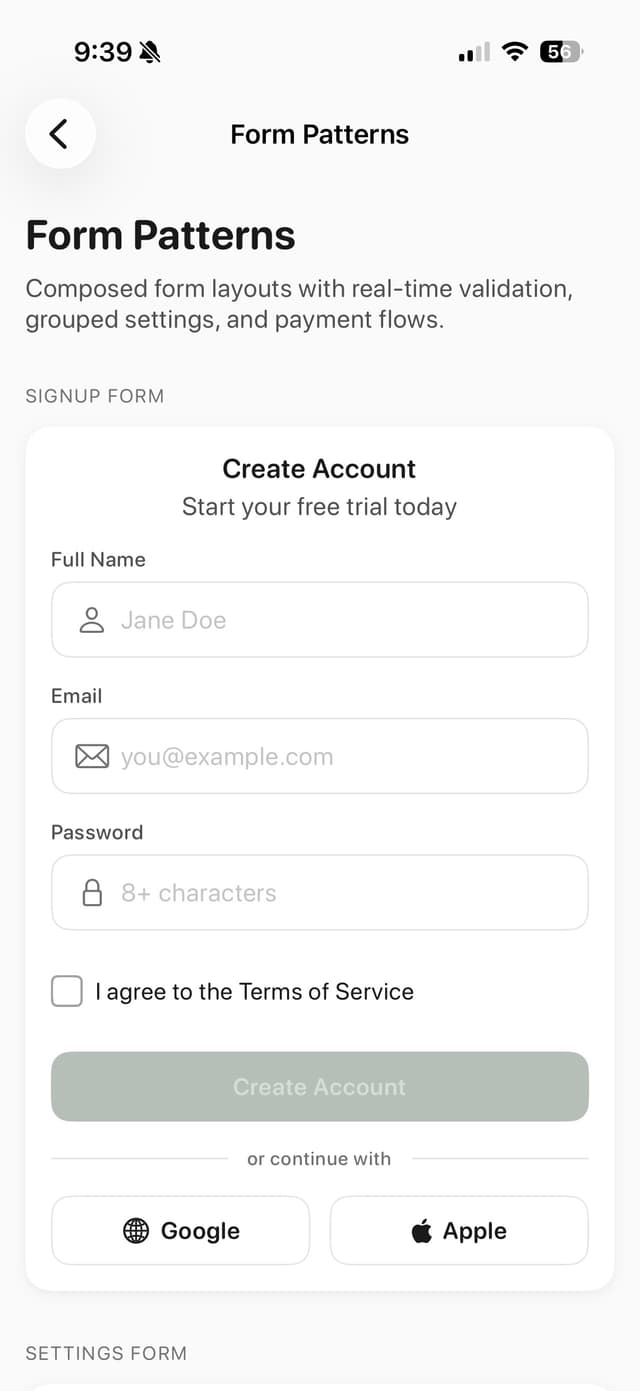Choose the Apple sign-in text label
The image size is (640, 1391).
pos(475,1231)
